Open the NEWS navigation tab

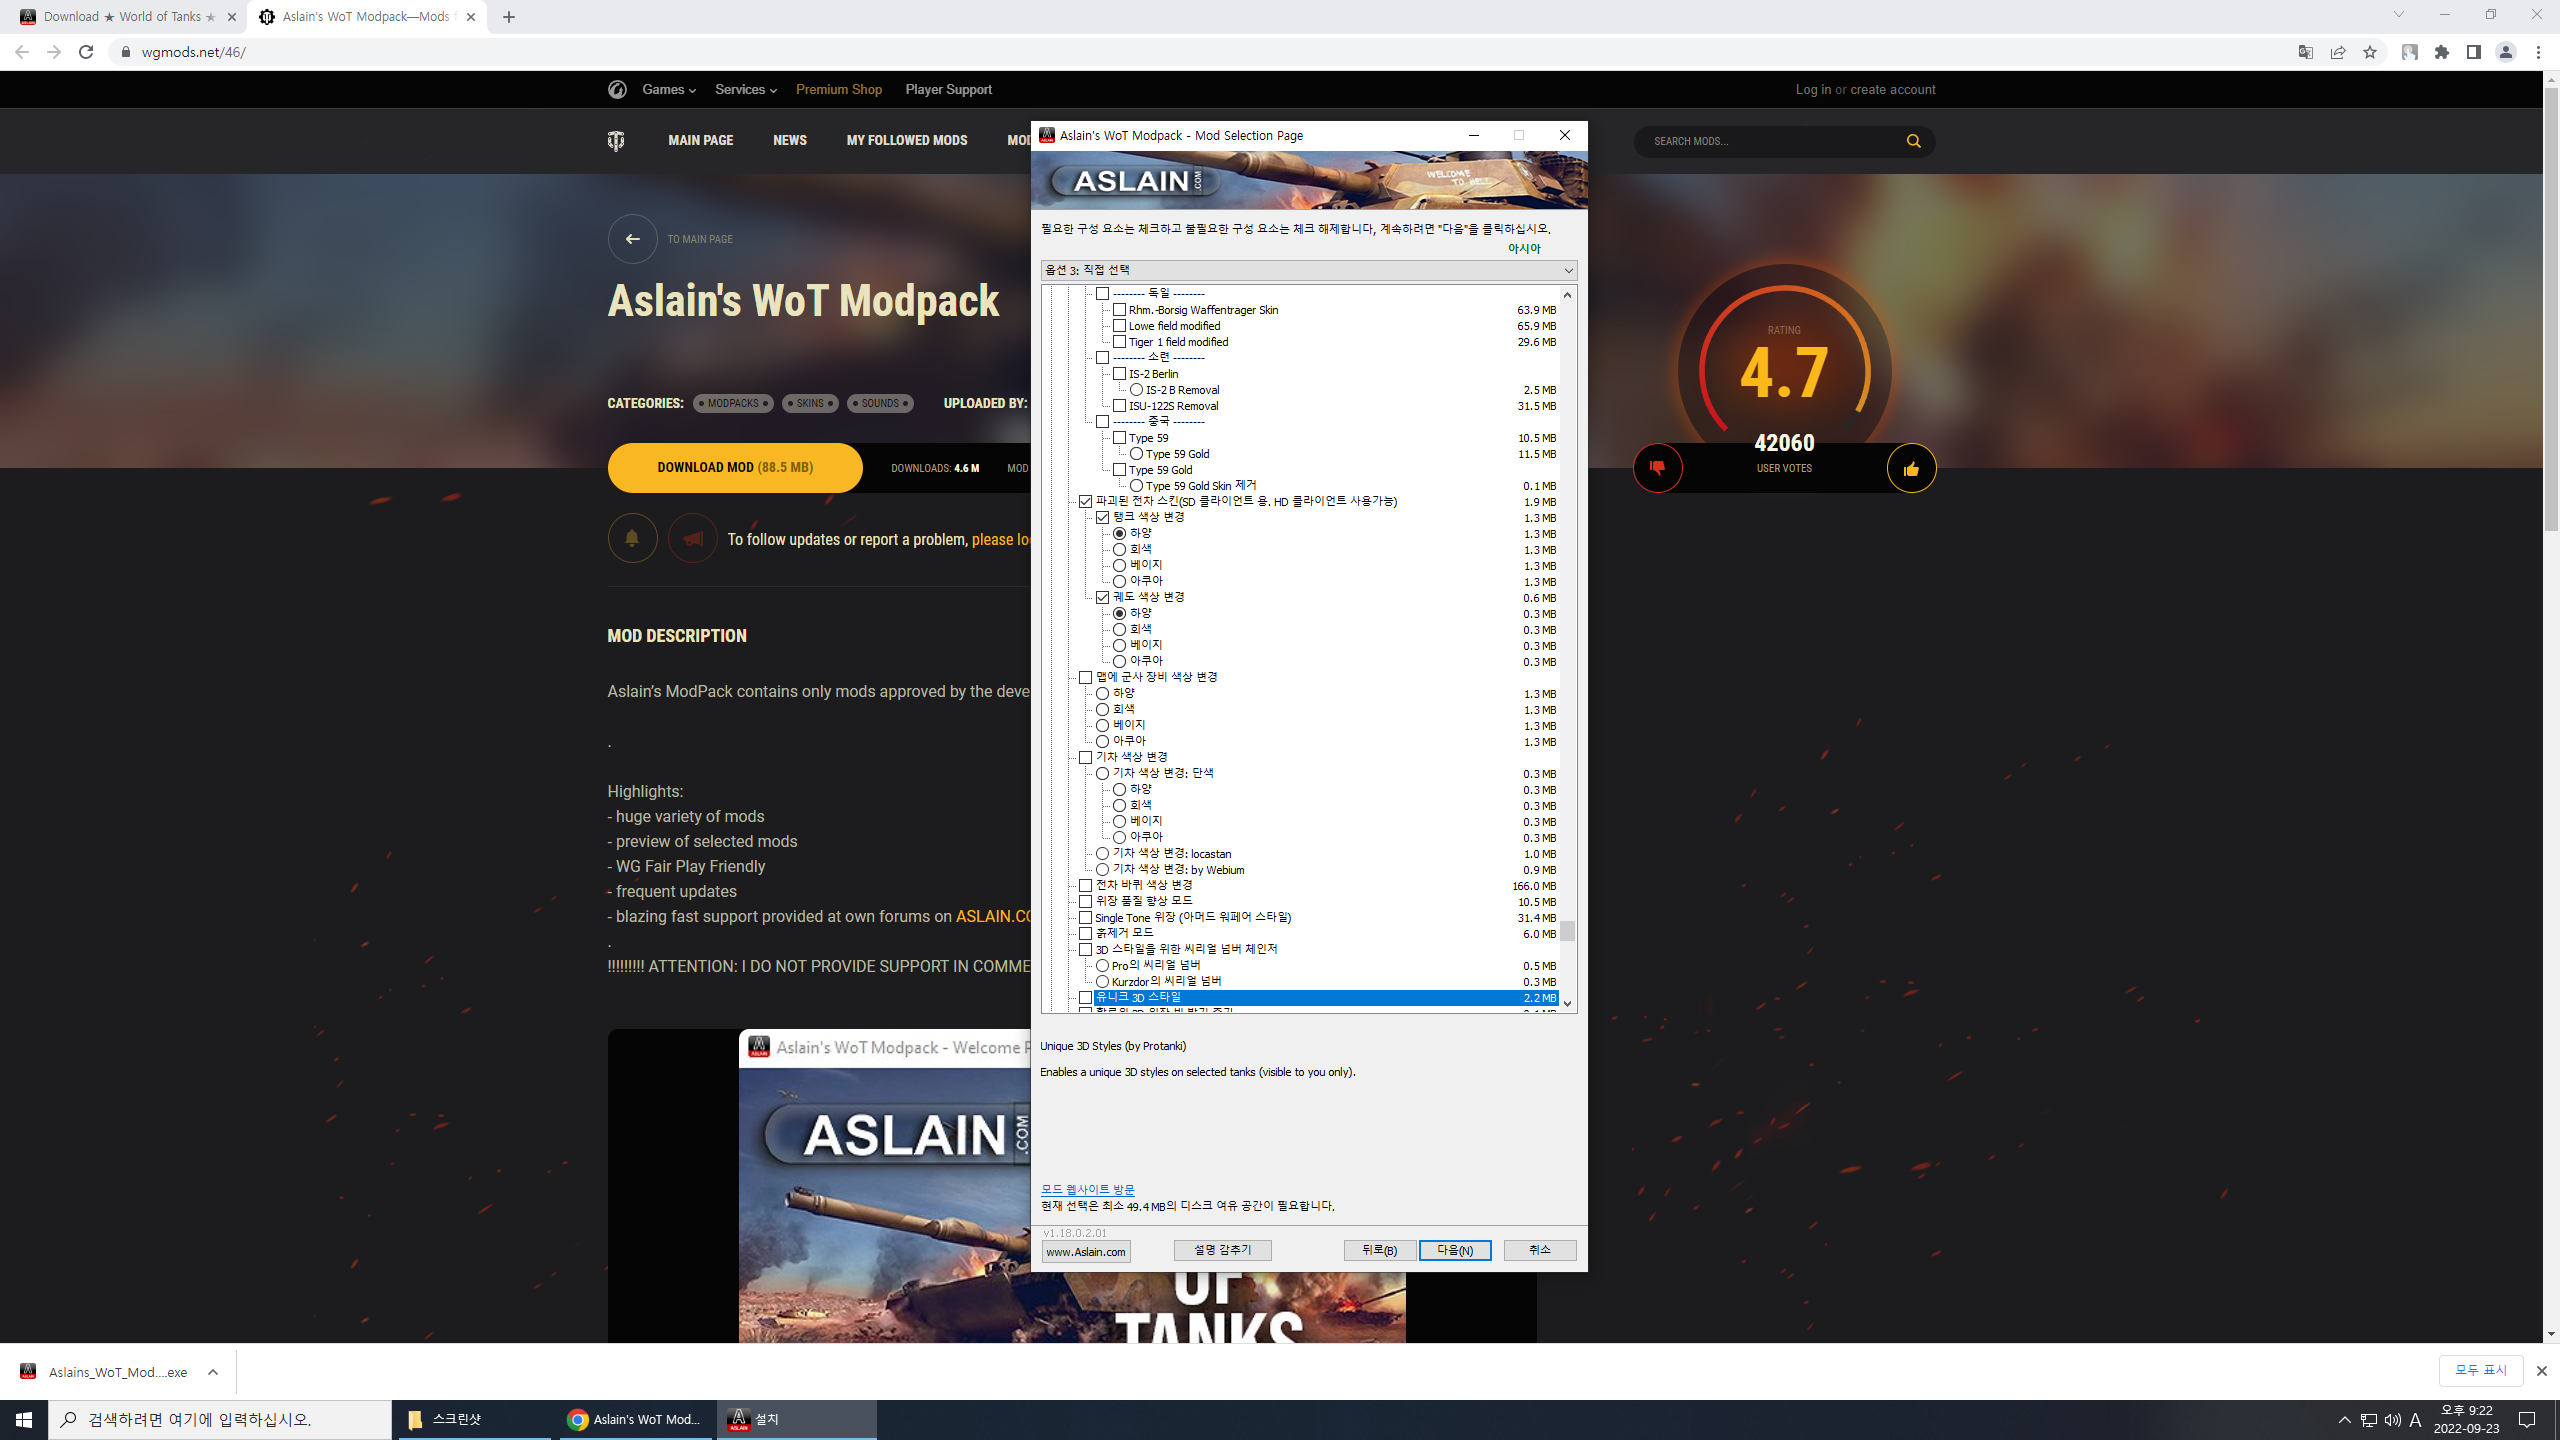(x=789, y=141)
